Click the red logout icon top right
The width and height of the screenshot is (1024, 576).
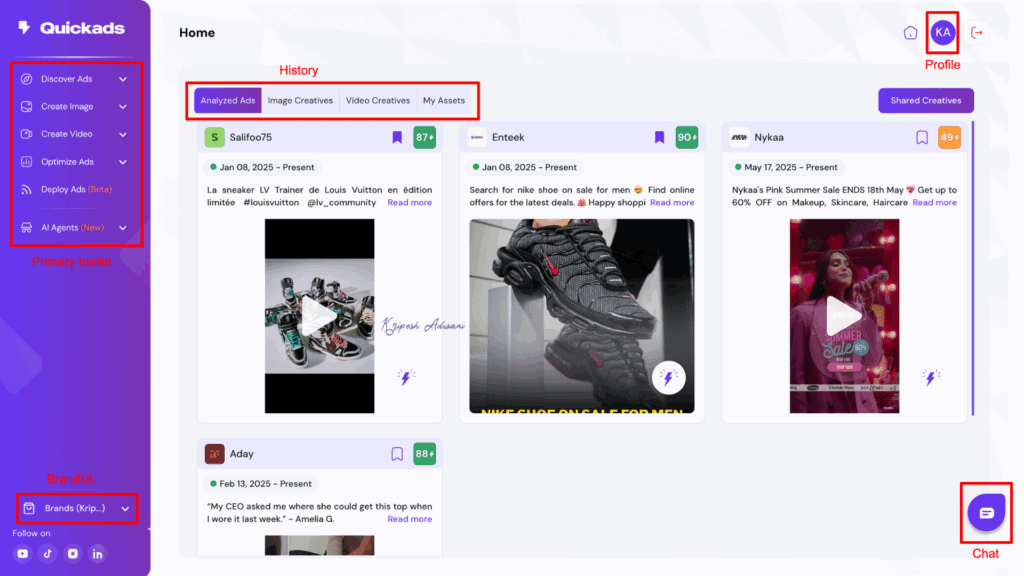977,32
